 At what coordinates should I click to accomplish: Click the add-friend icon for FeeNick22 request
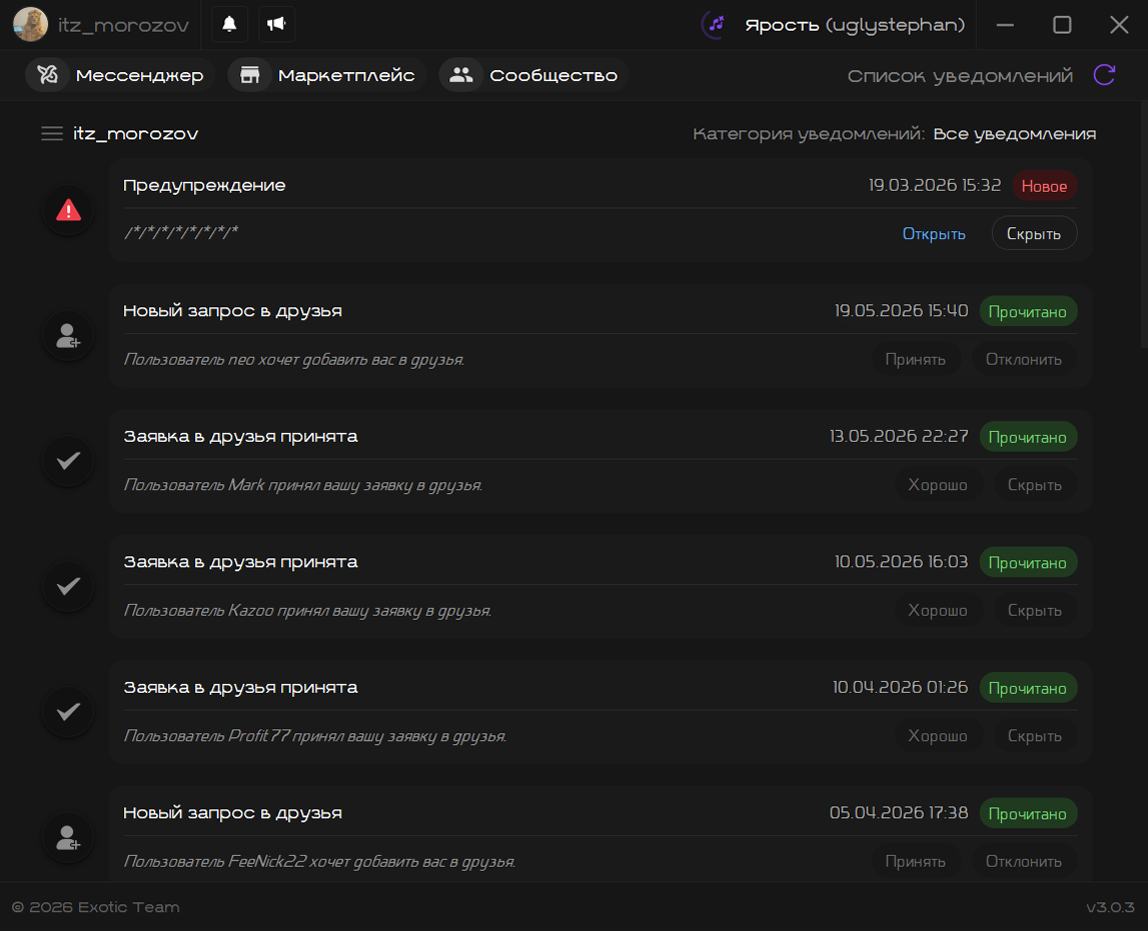[x=68, y=837]
